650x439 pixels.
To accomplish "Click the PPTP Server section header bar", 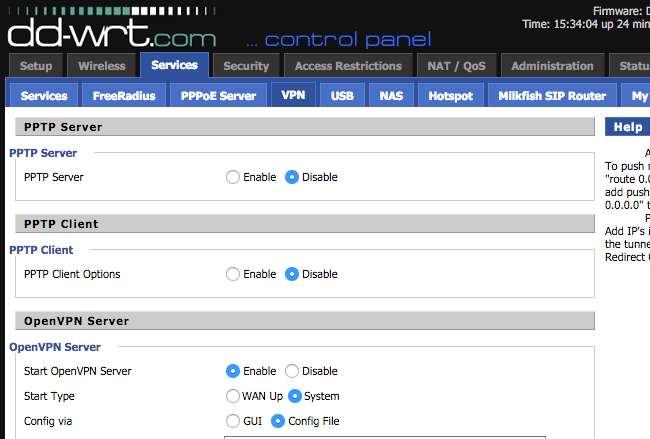I will tap(305, 126).
